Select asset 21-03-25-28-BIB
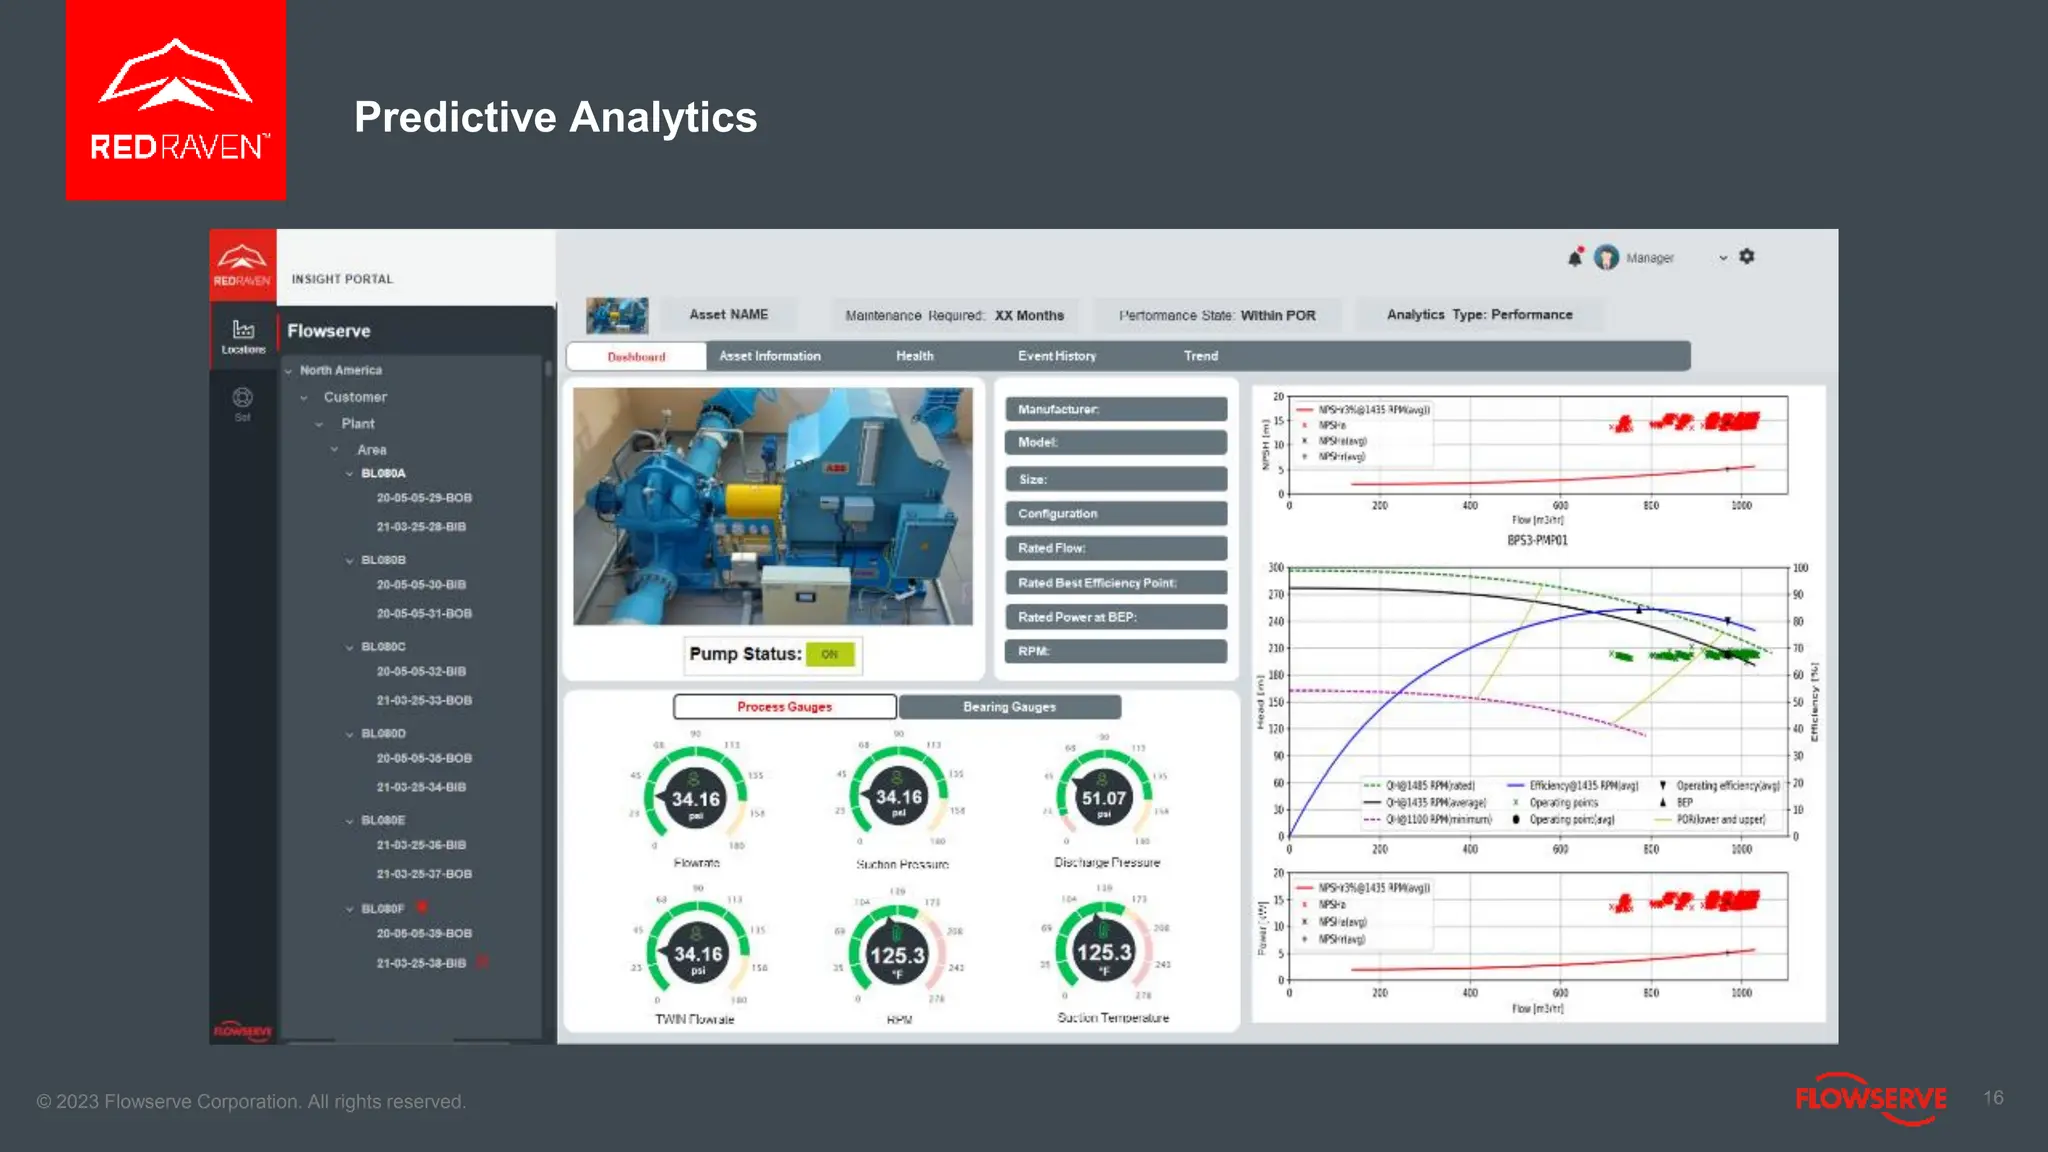Viewport: 2048px width, 1152px height. tap(421, 527)
